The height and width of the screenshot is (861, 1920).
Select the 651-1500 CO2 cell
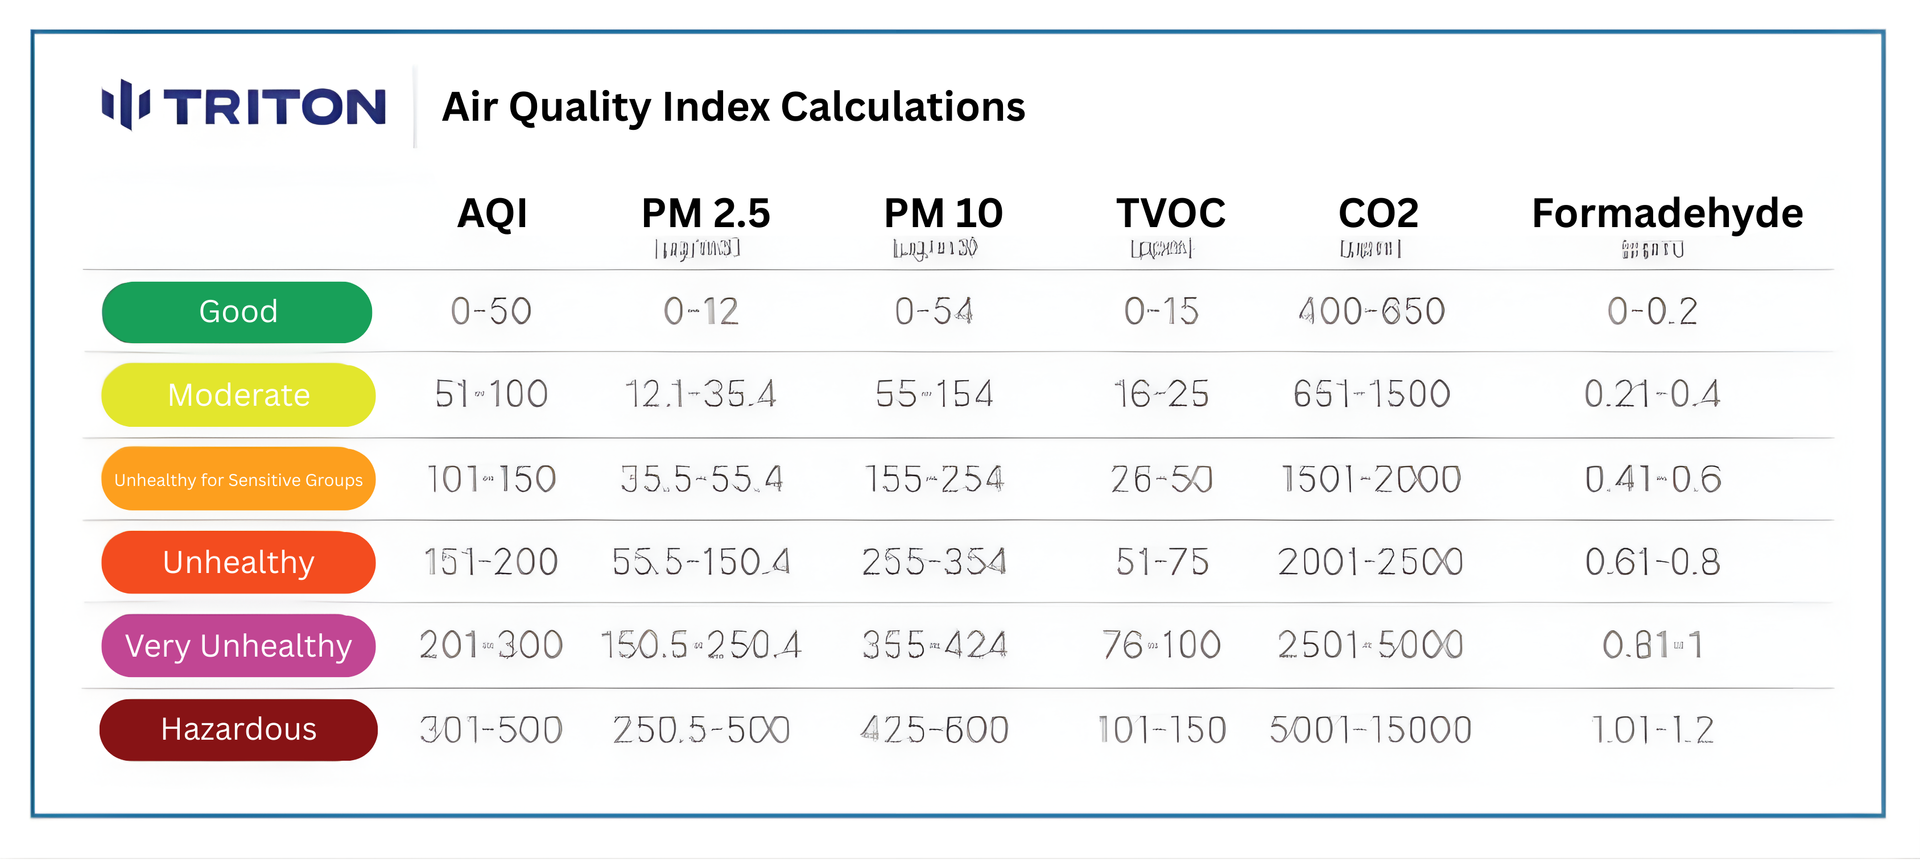click(x=1371, y=395)
